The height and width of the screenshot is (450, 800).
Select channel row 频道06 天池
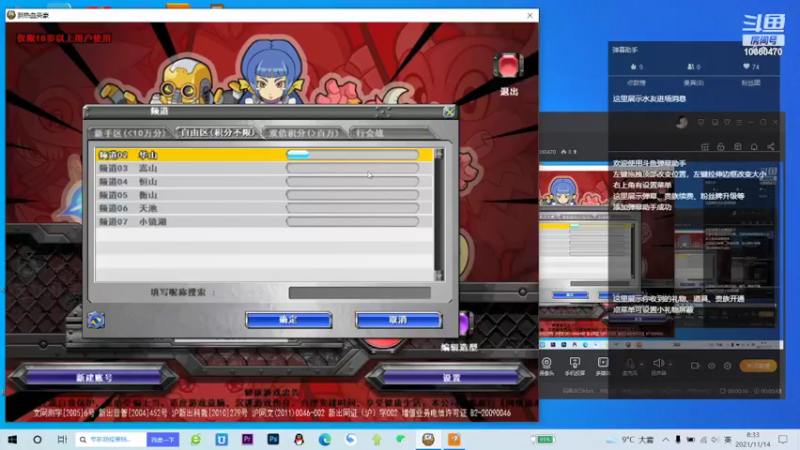tap(264, 208)
